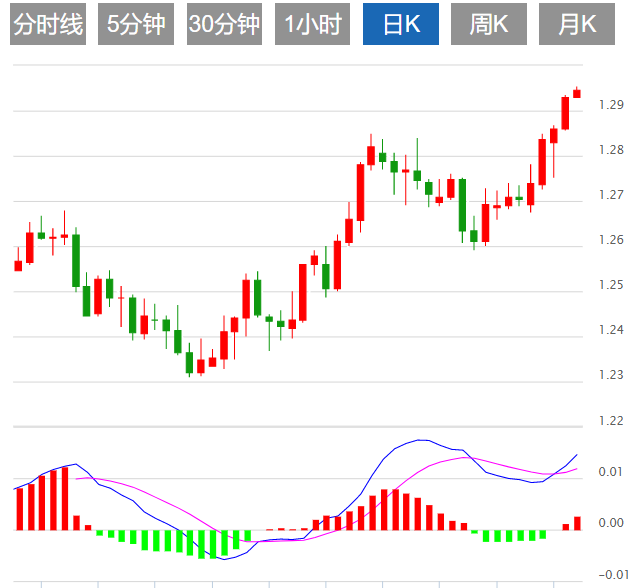The height and width of the screenshot is (588, 638).
Task: Select the 30分钟 interval tab
Action: click(224, 24)
